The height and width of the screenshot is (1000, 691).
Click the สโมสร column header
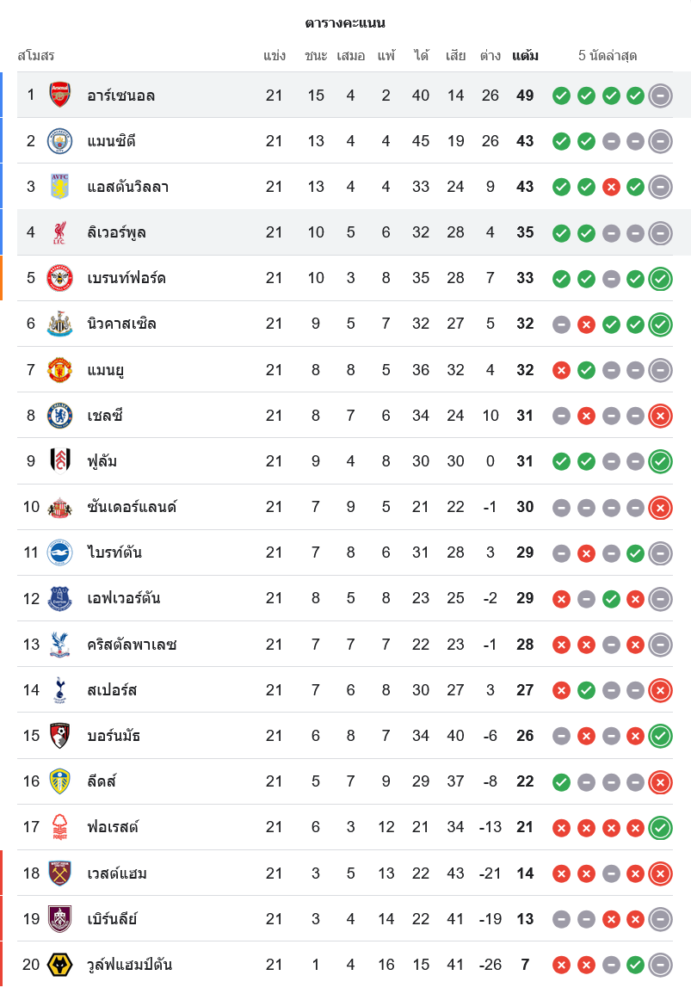point(36,56)
